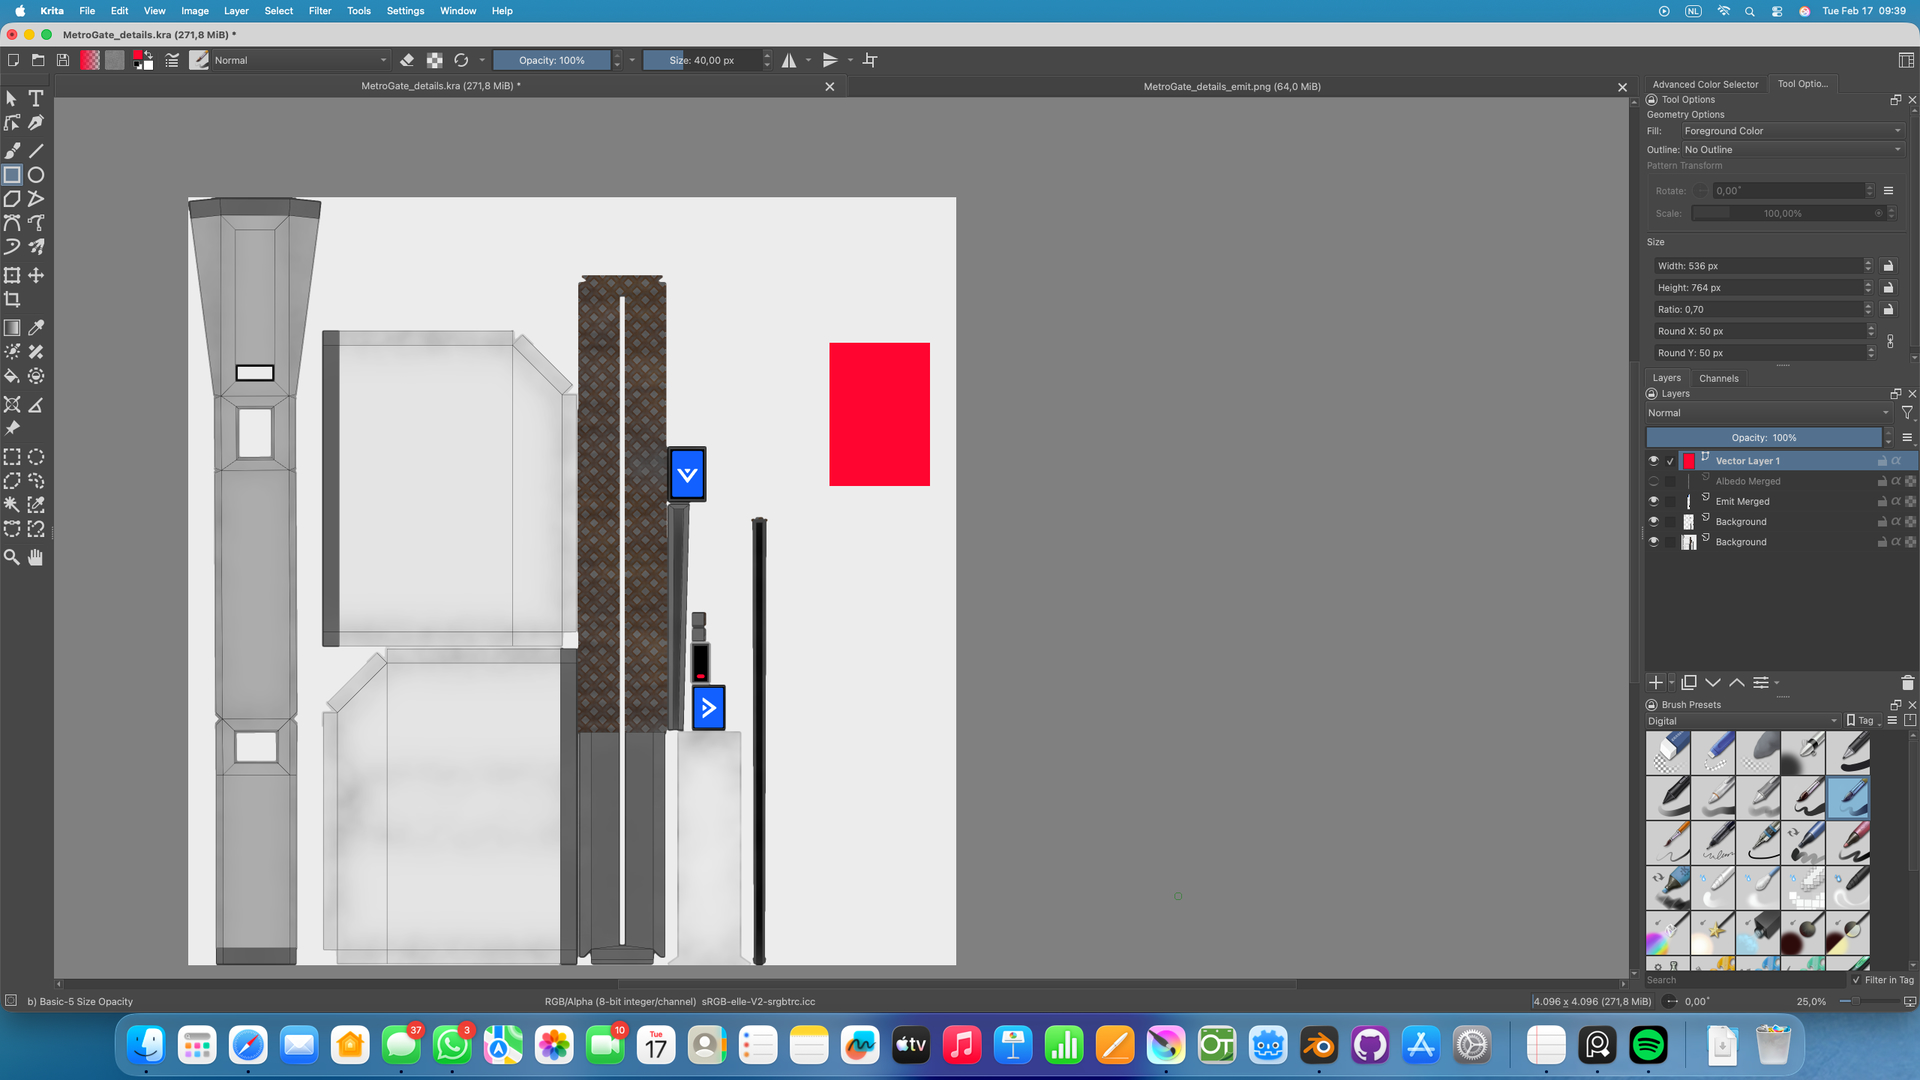Switch to the Channels tab
This screenshot has width=1920, height=1080.
point(1718,378)
